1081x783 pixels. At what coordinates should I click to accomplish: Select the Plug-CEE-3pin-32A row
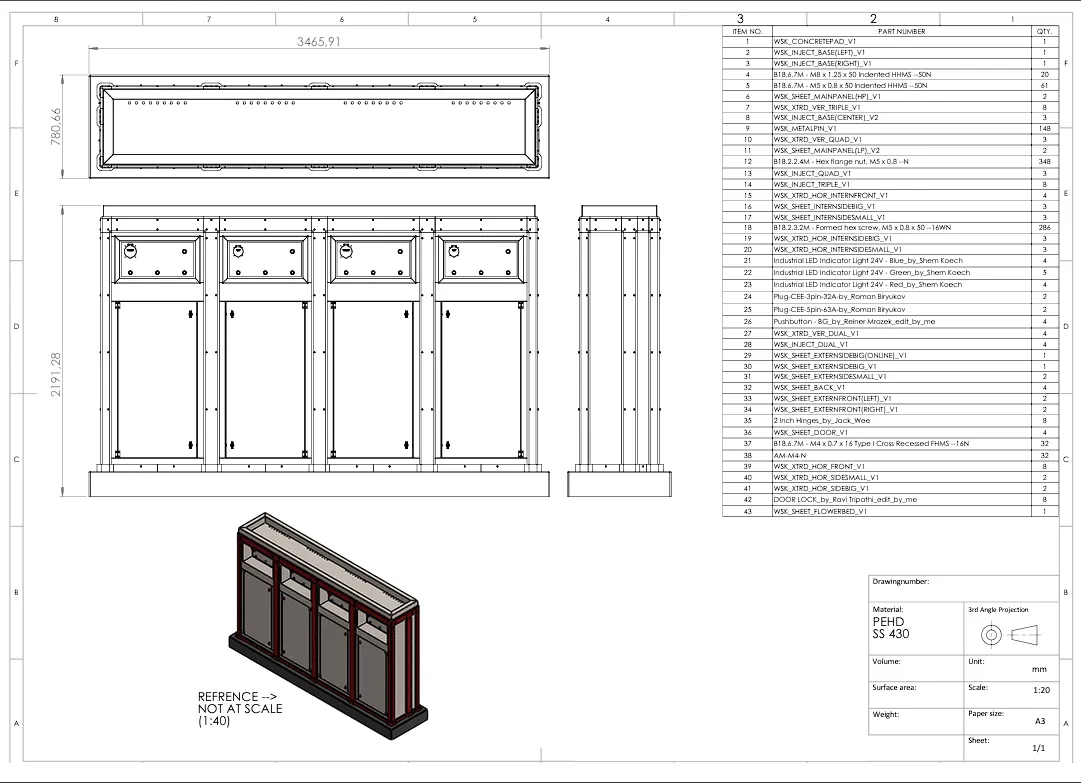[890, 297]
